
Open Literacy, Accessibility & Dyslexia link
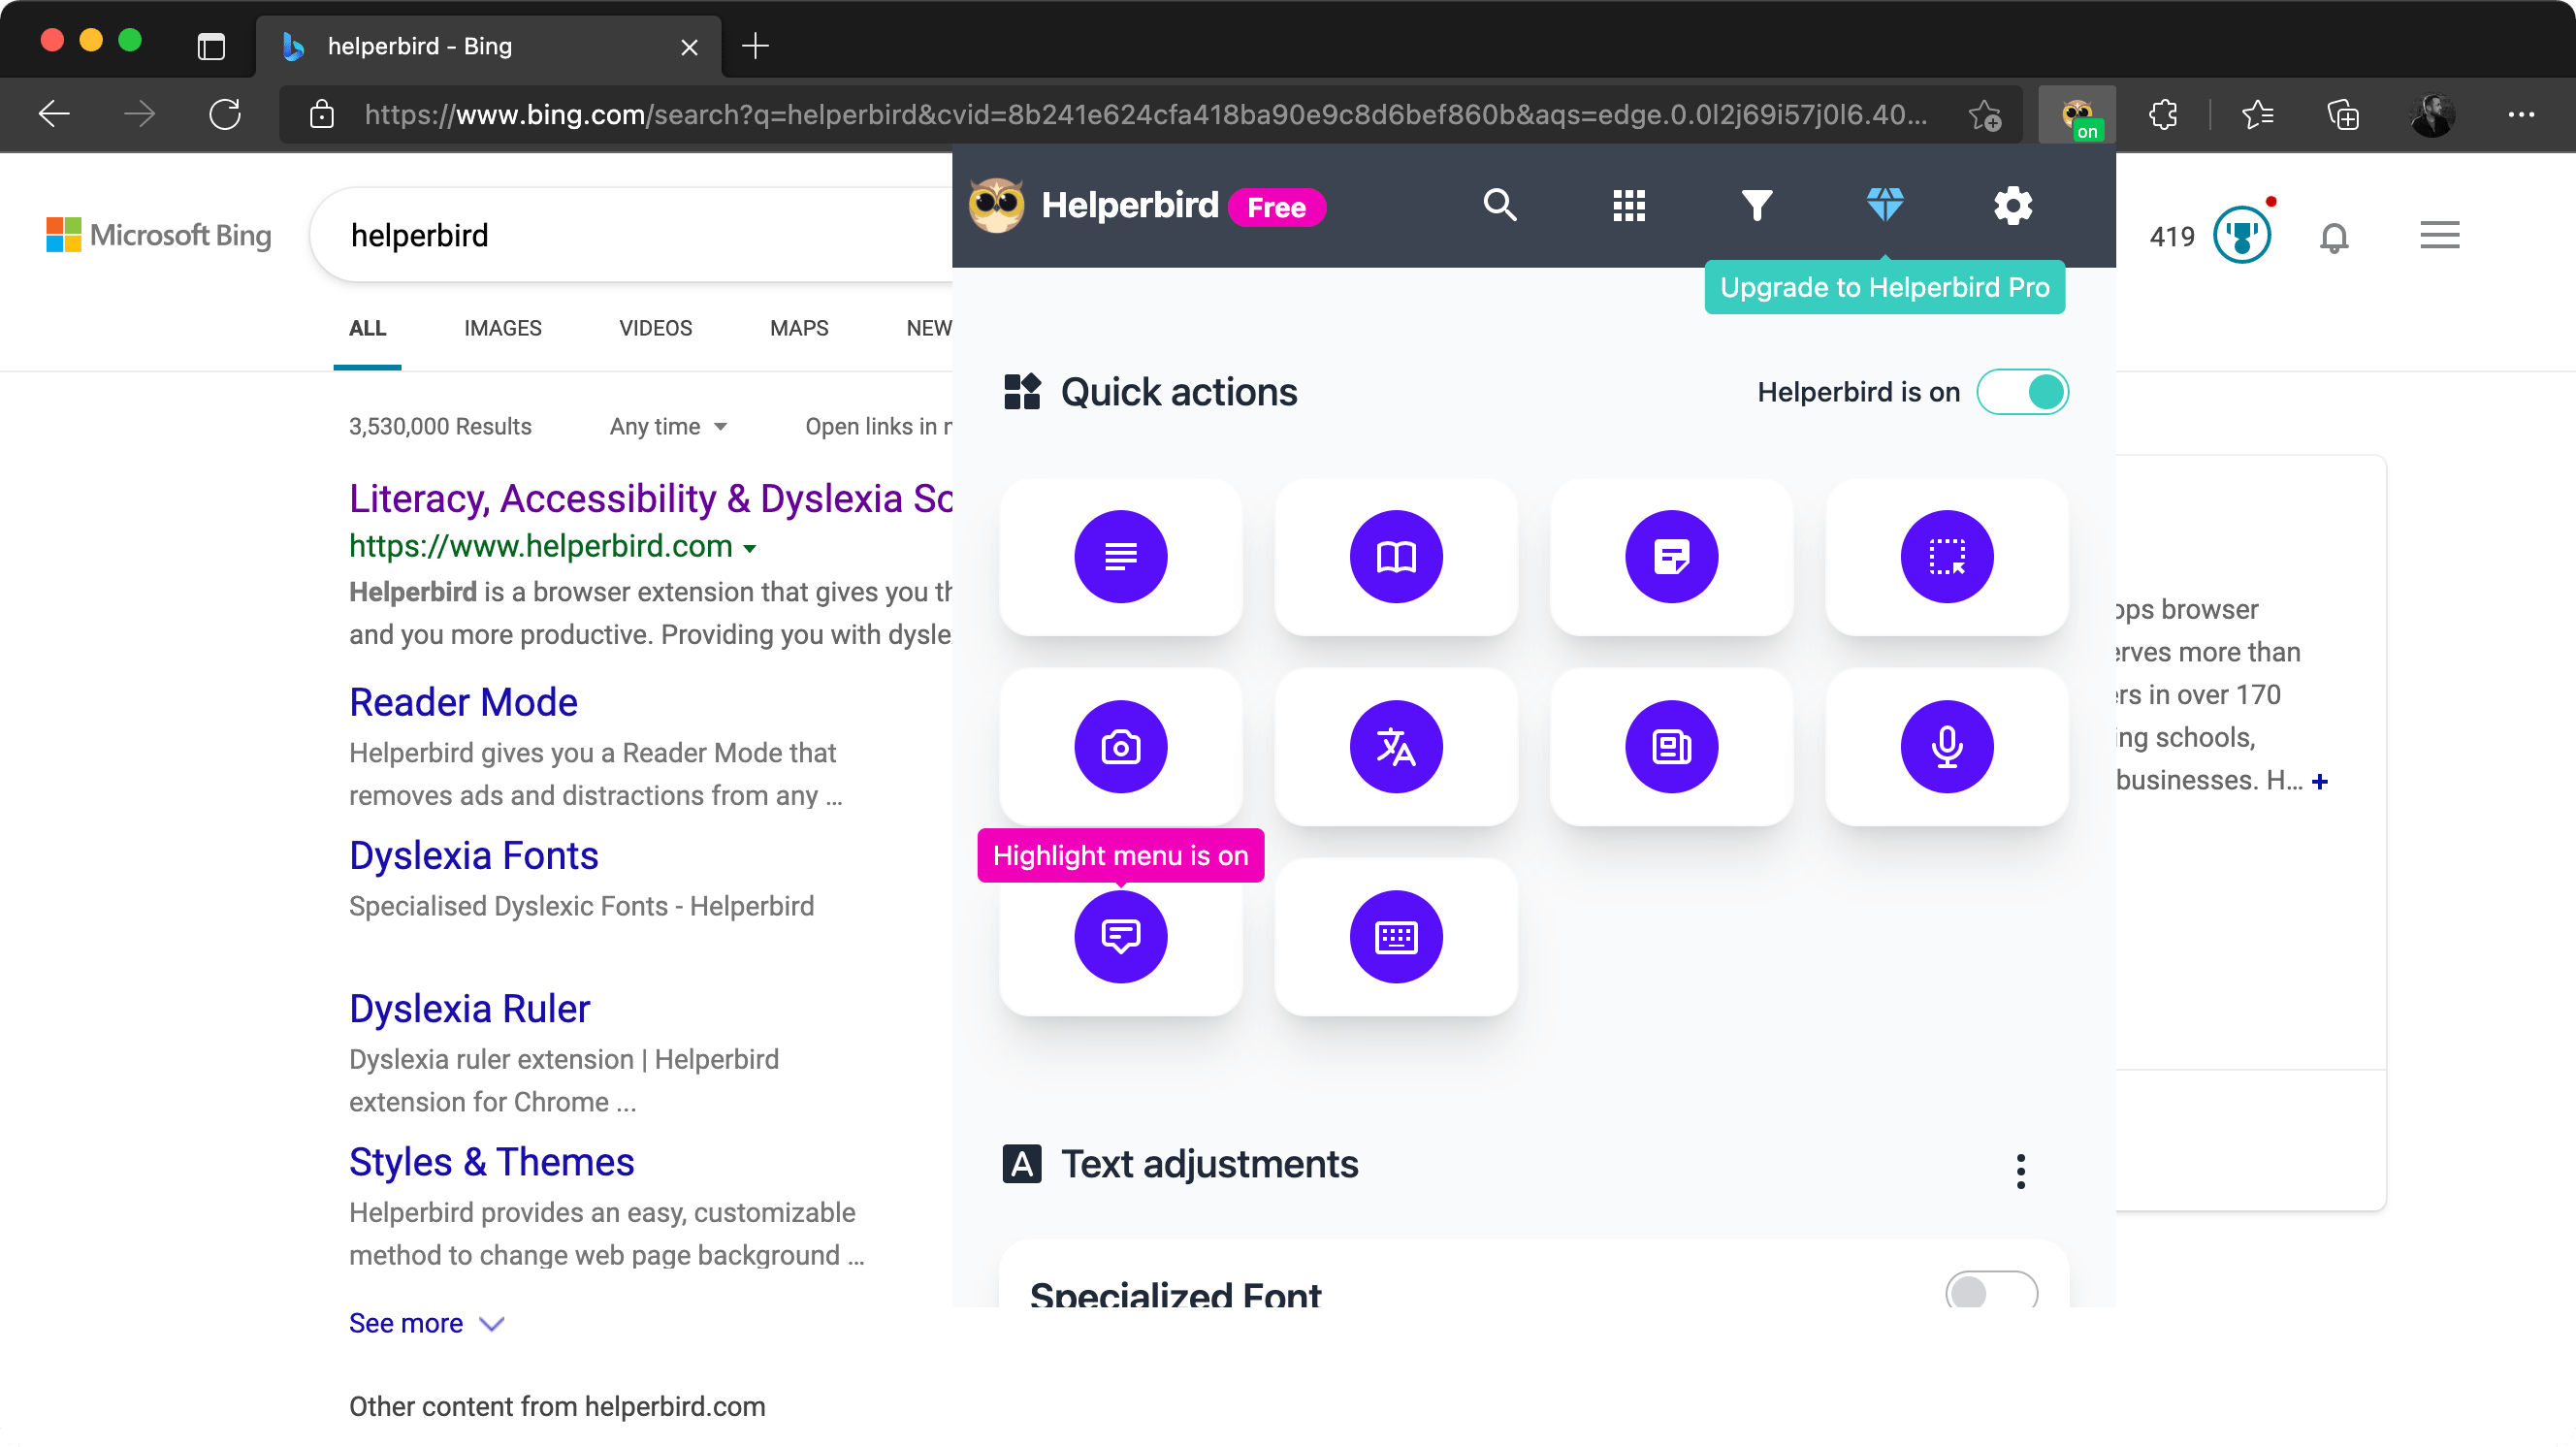click(x=650, y=499)
